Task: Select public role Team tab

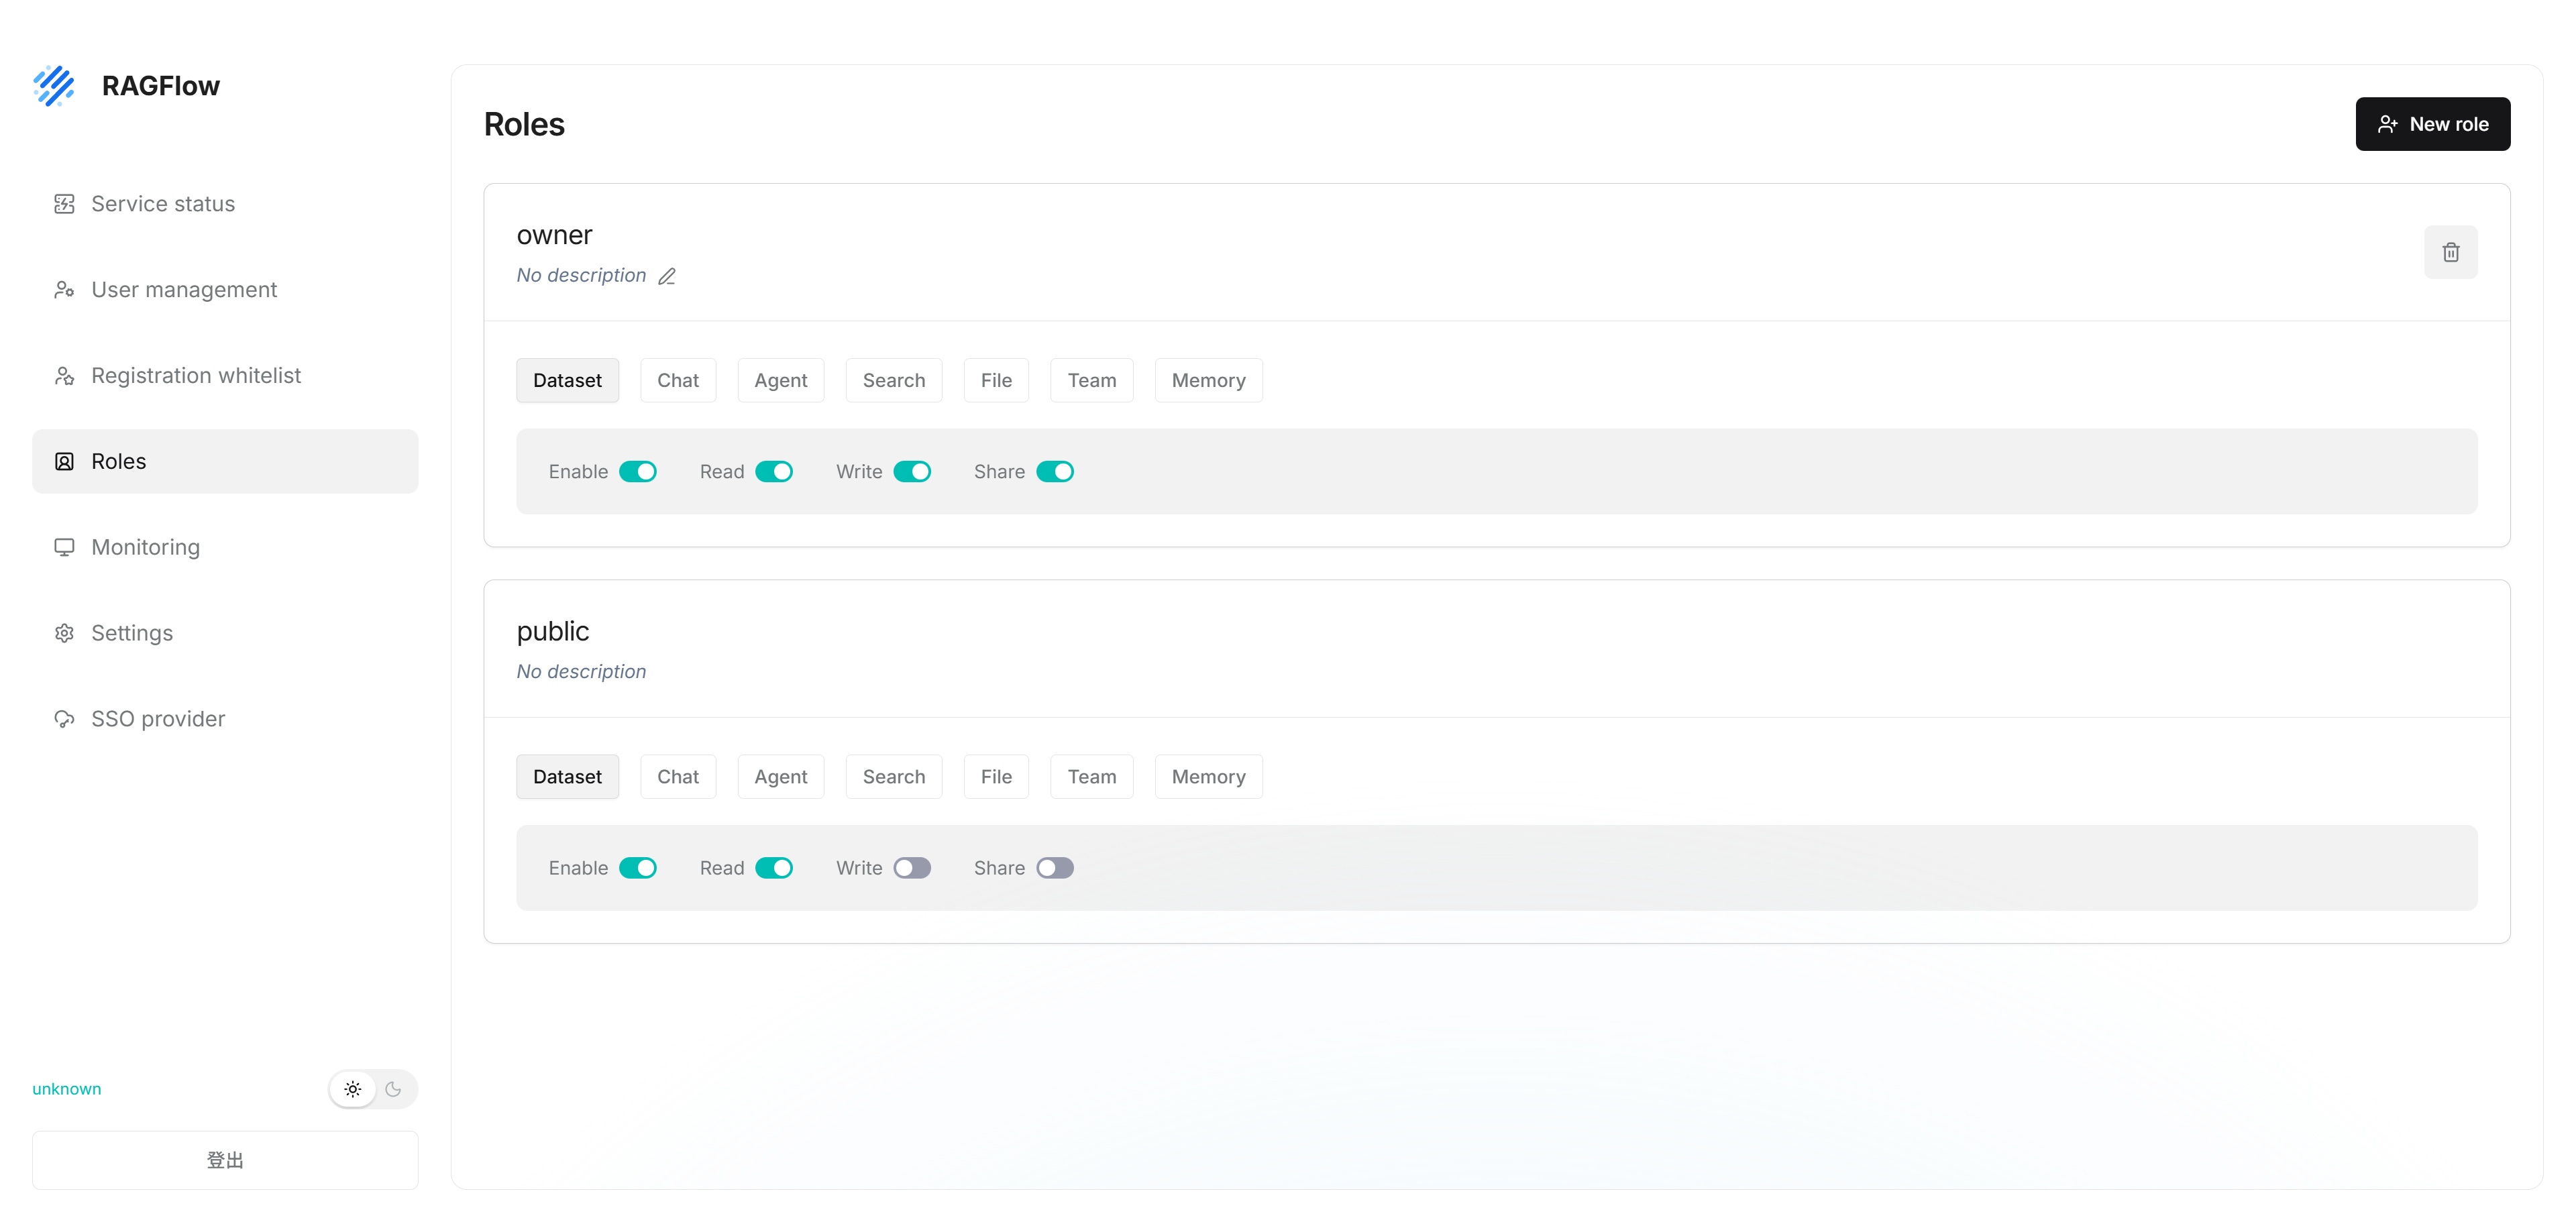Action: point(1092,777)
